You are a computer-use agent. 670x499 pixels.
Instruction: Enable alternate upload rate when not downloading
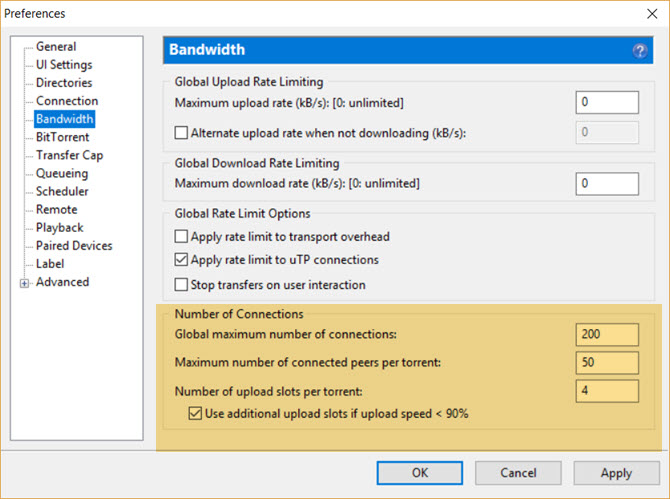coord(181,133)
